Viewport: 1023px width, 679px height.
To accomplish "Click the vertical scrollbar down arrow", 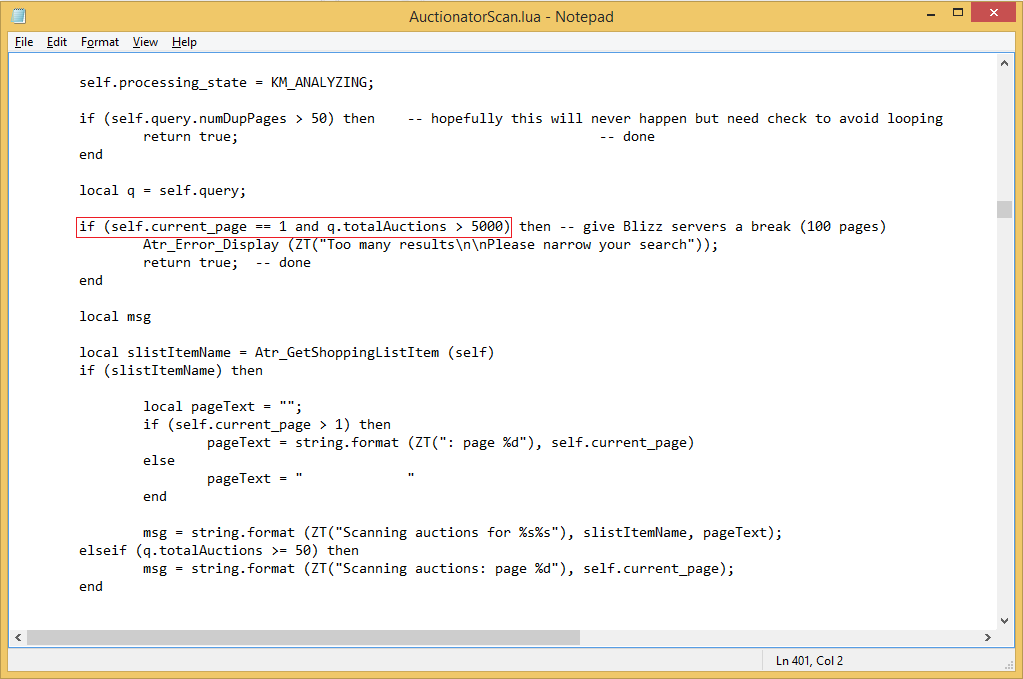I will tap(1004, 621).
